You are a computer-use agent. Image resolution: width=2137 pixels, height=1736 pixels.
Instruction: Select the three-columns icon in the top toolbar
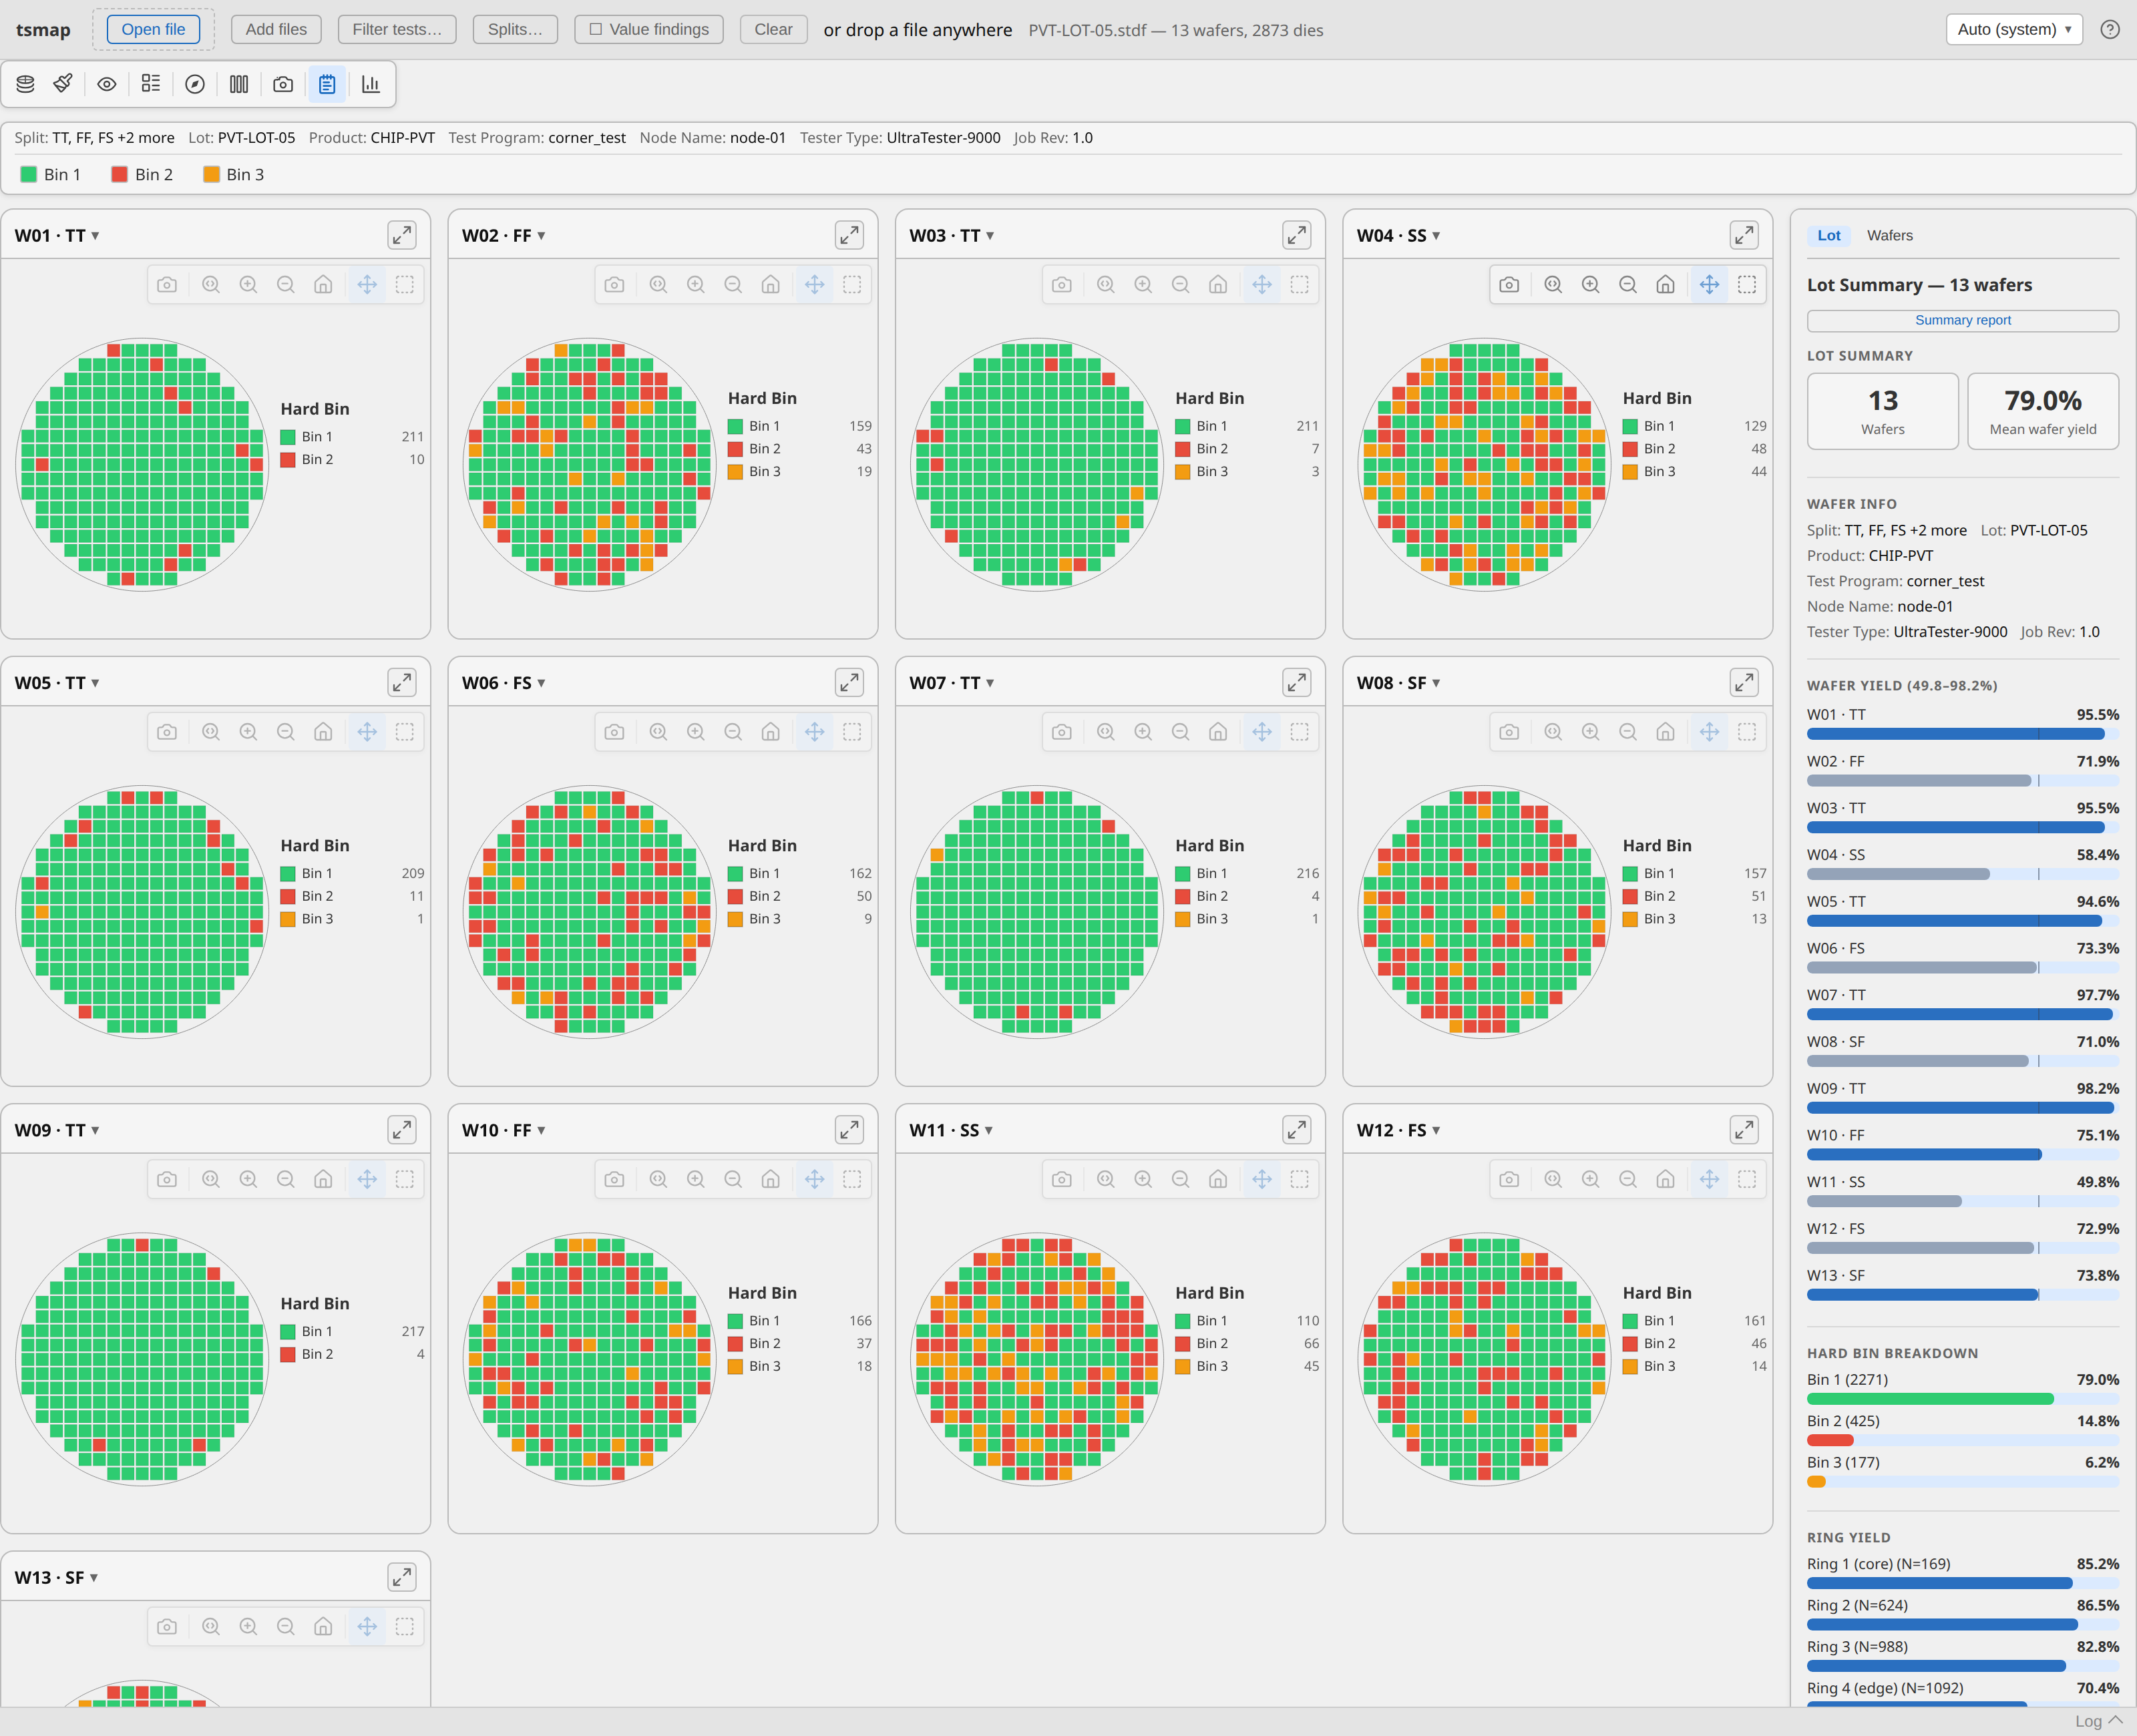click(239, 84)
